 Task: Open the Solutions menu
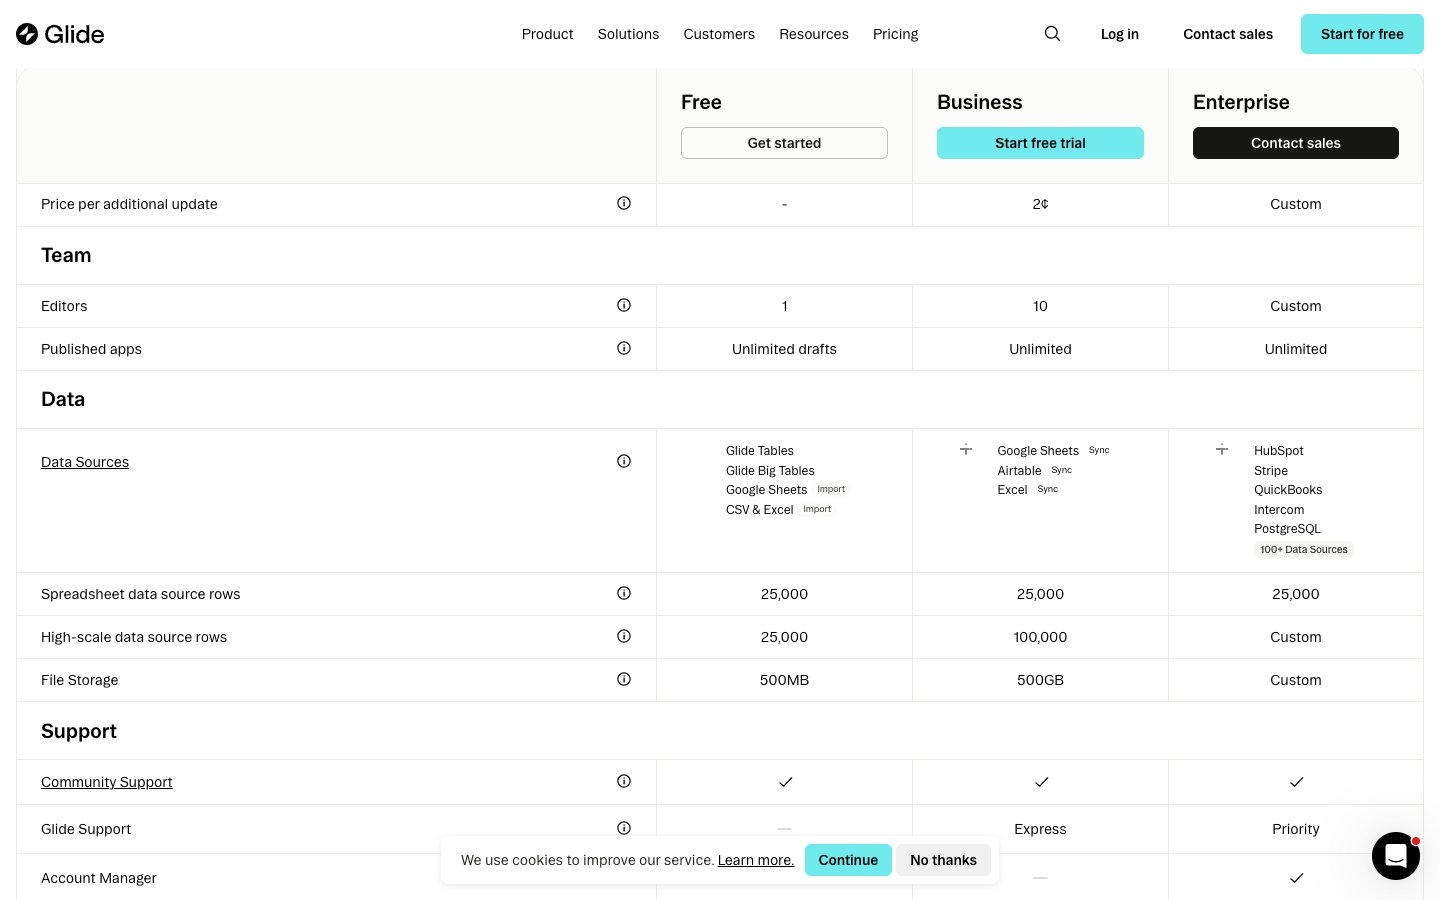[x=628, y=34]
